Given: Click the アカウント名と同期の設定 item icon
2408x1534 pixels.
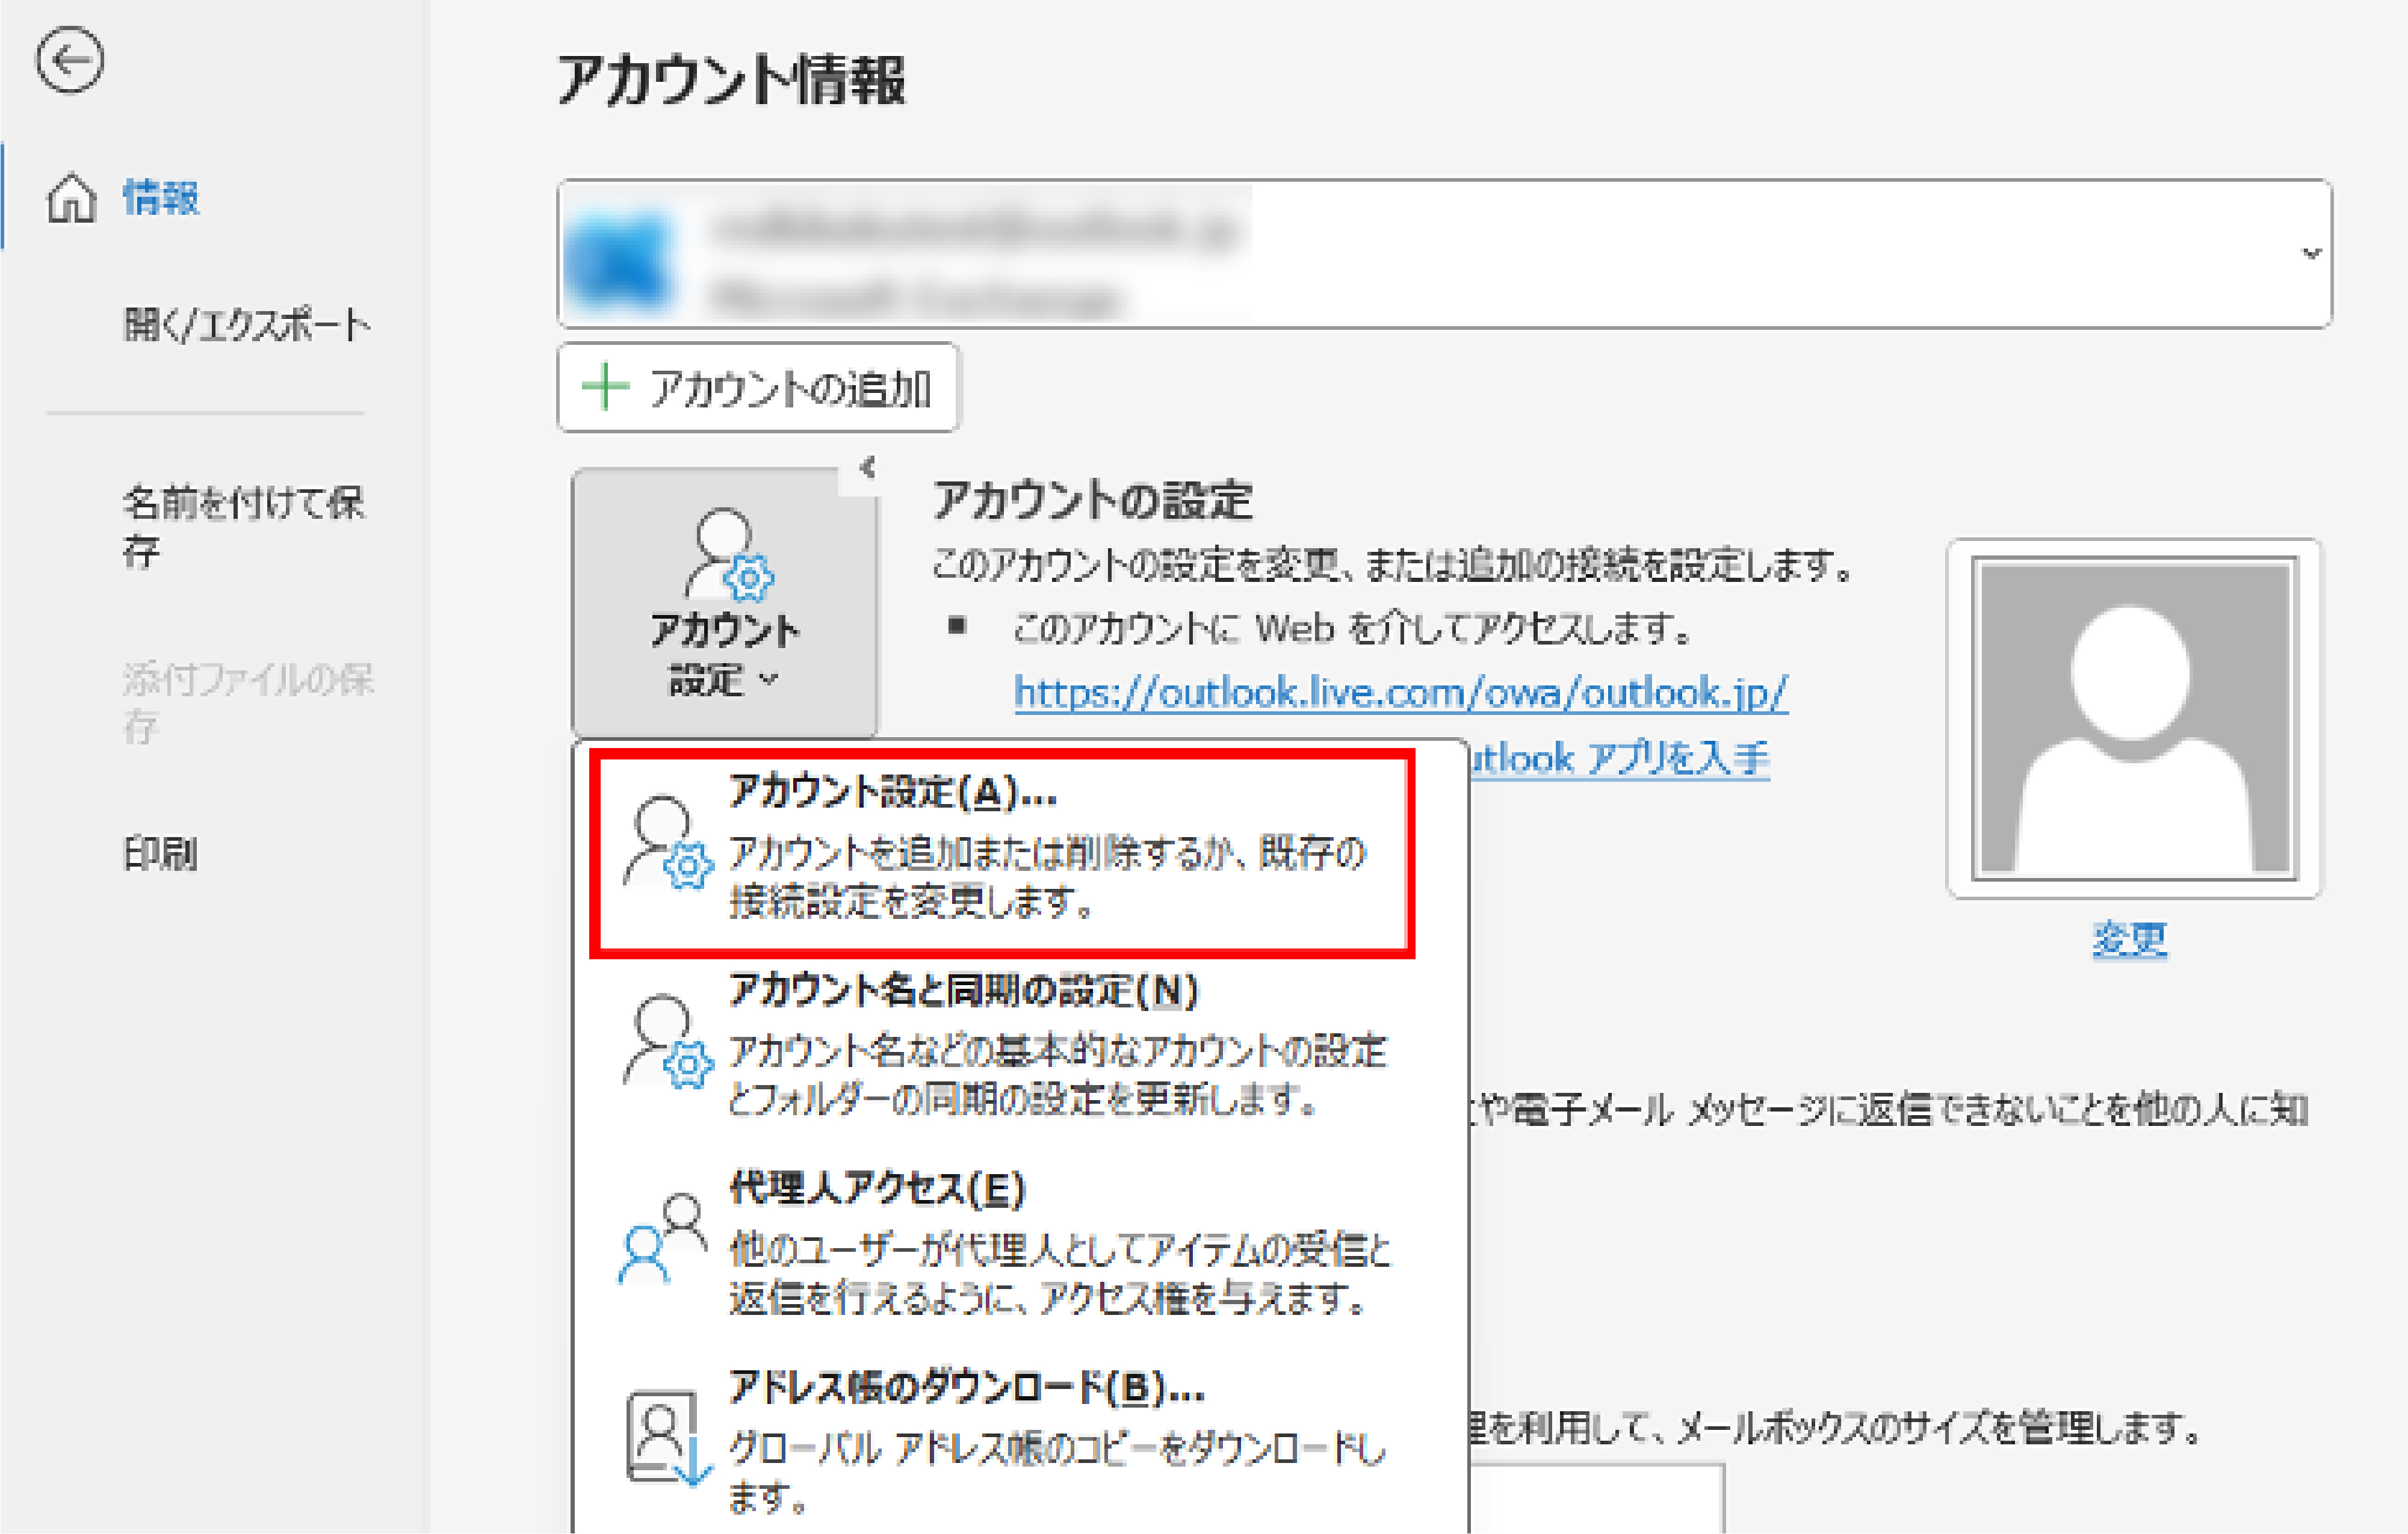Looking at the screenshot, I should pyautogui.click(x=667, y=1041).
